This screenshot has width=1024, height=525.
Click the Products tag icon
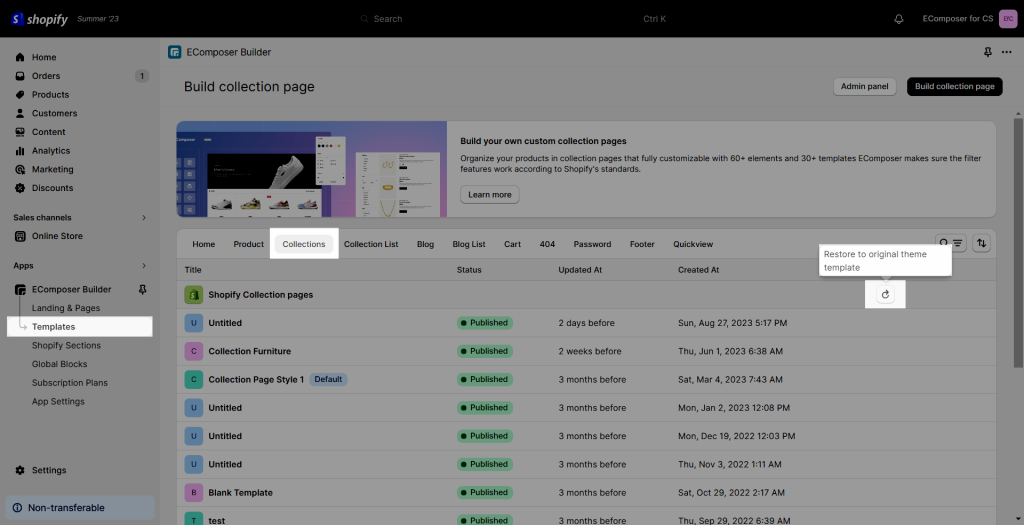pos(20,95)
